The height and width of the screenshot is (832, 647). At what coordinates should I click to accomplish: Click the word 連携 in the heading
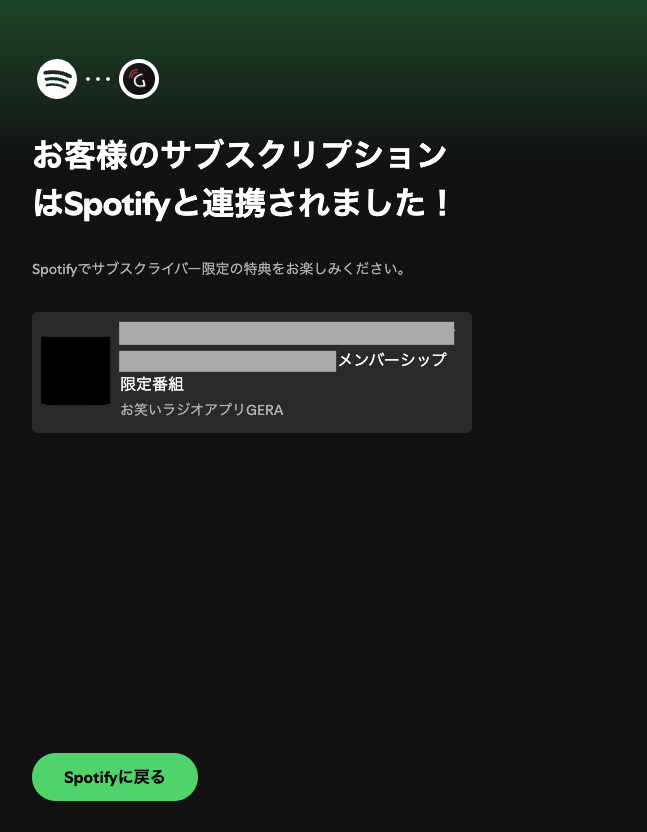234,204
